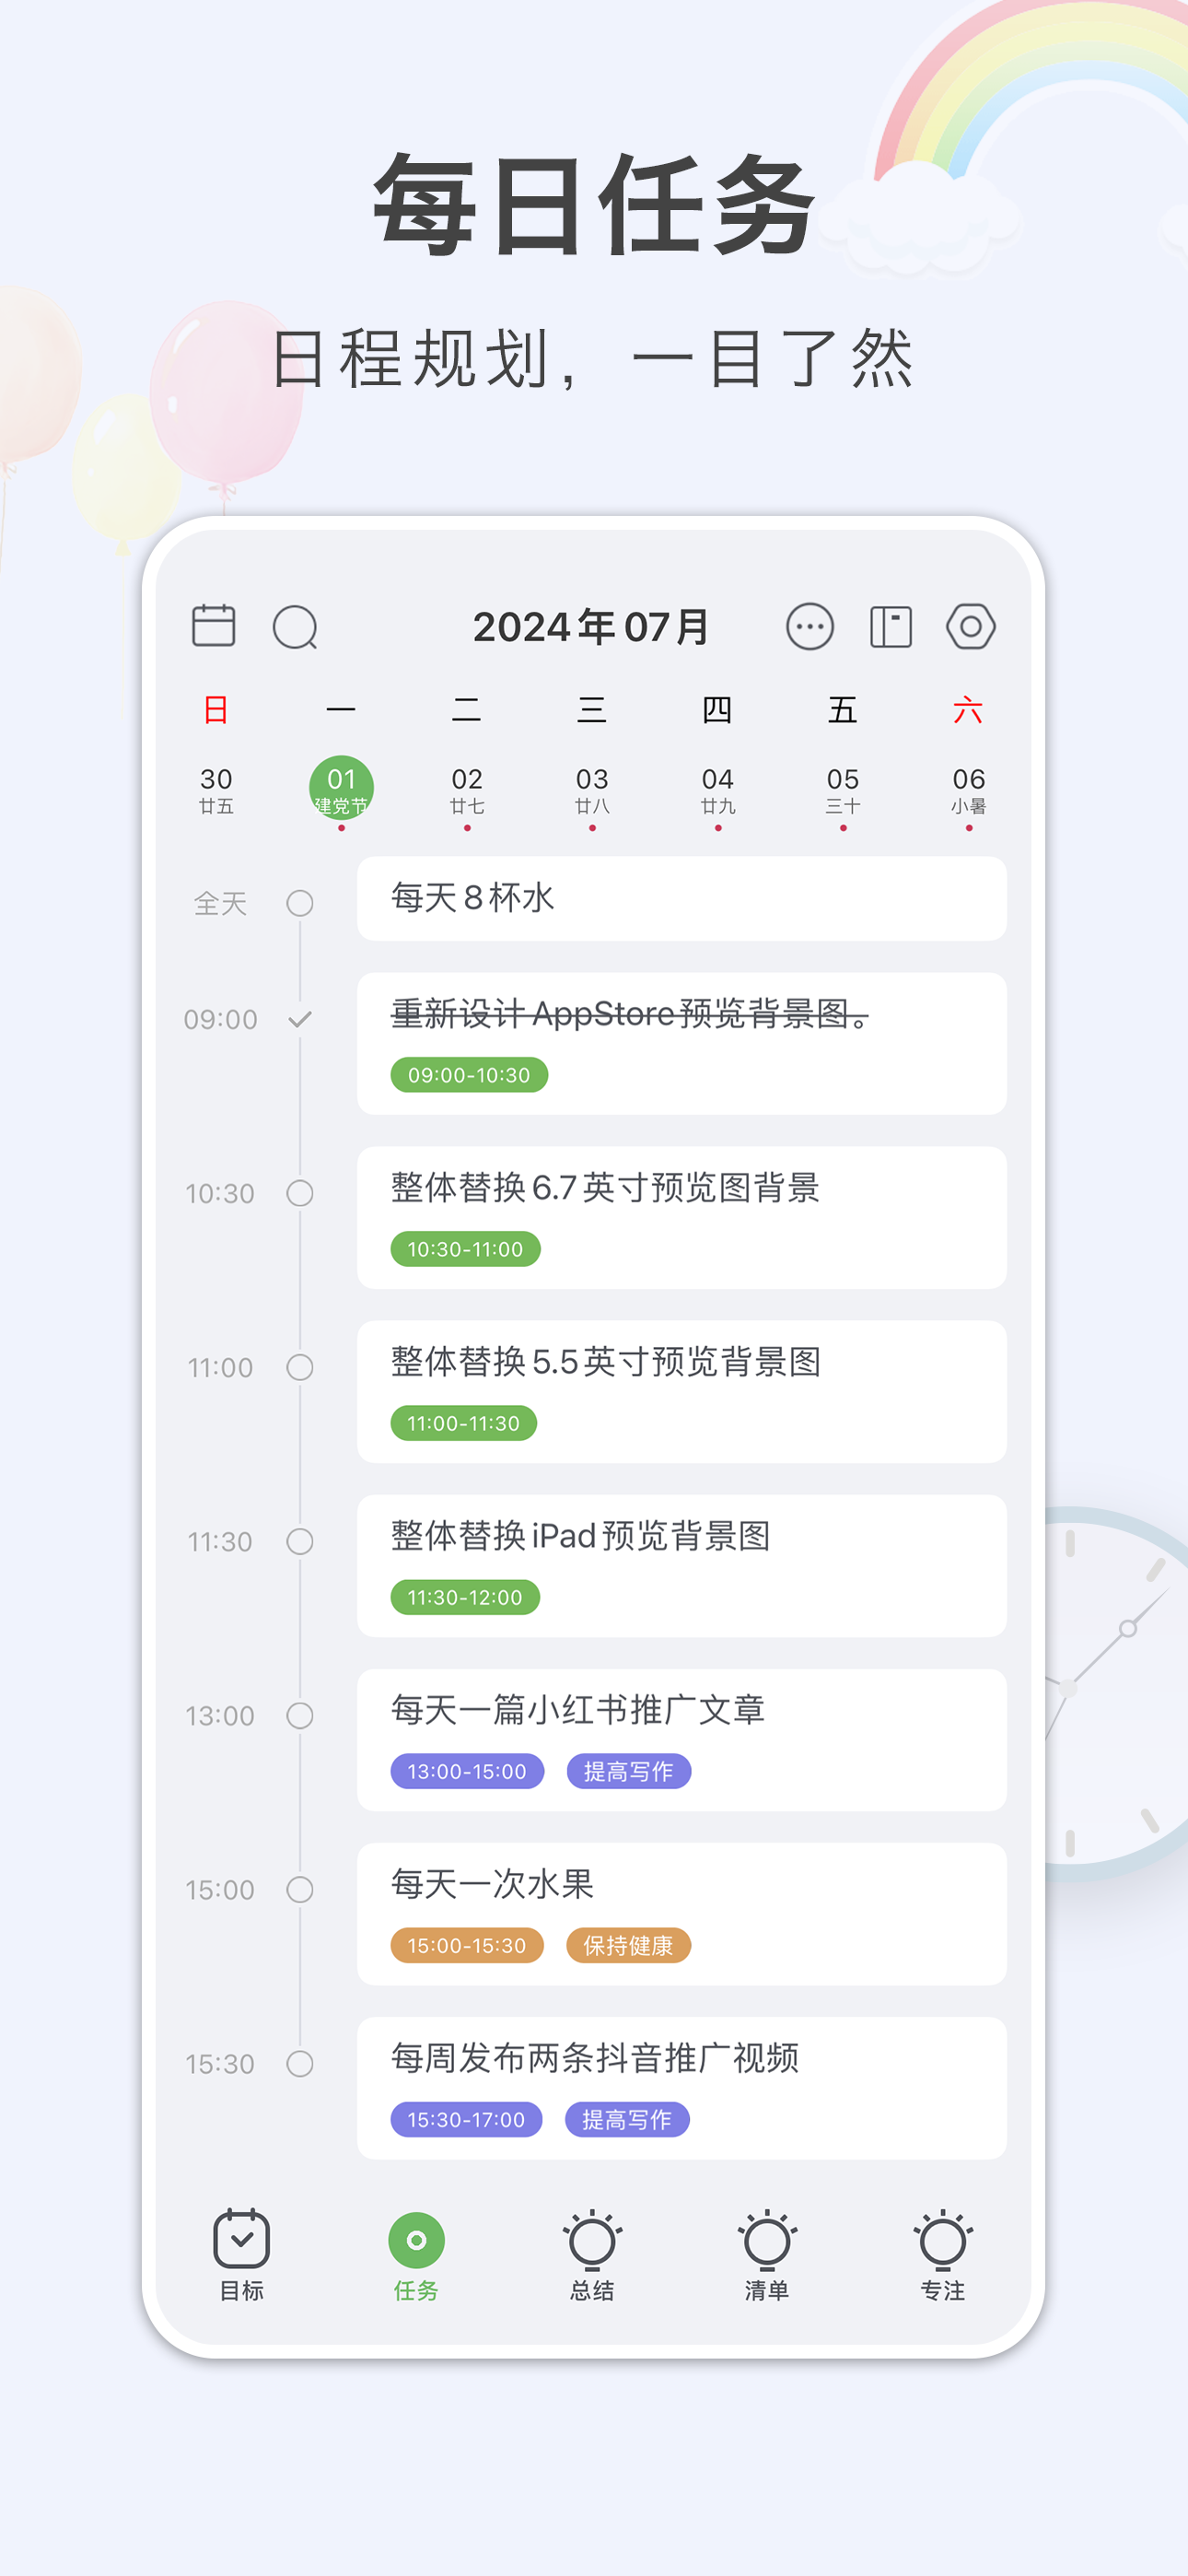Open the 2024年07月 month title

591,627
